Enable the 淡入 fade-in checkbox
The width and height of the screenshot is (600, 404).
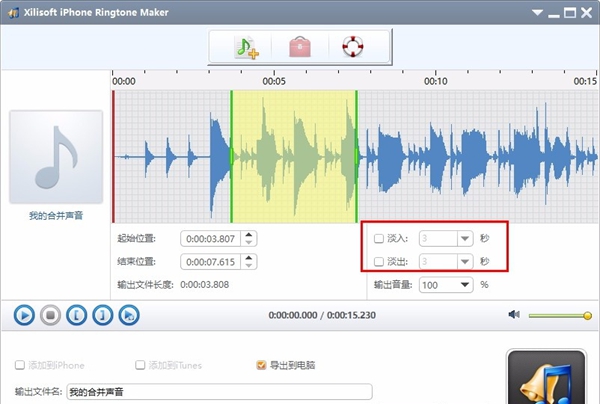coord(378,239)
